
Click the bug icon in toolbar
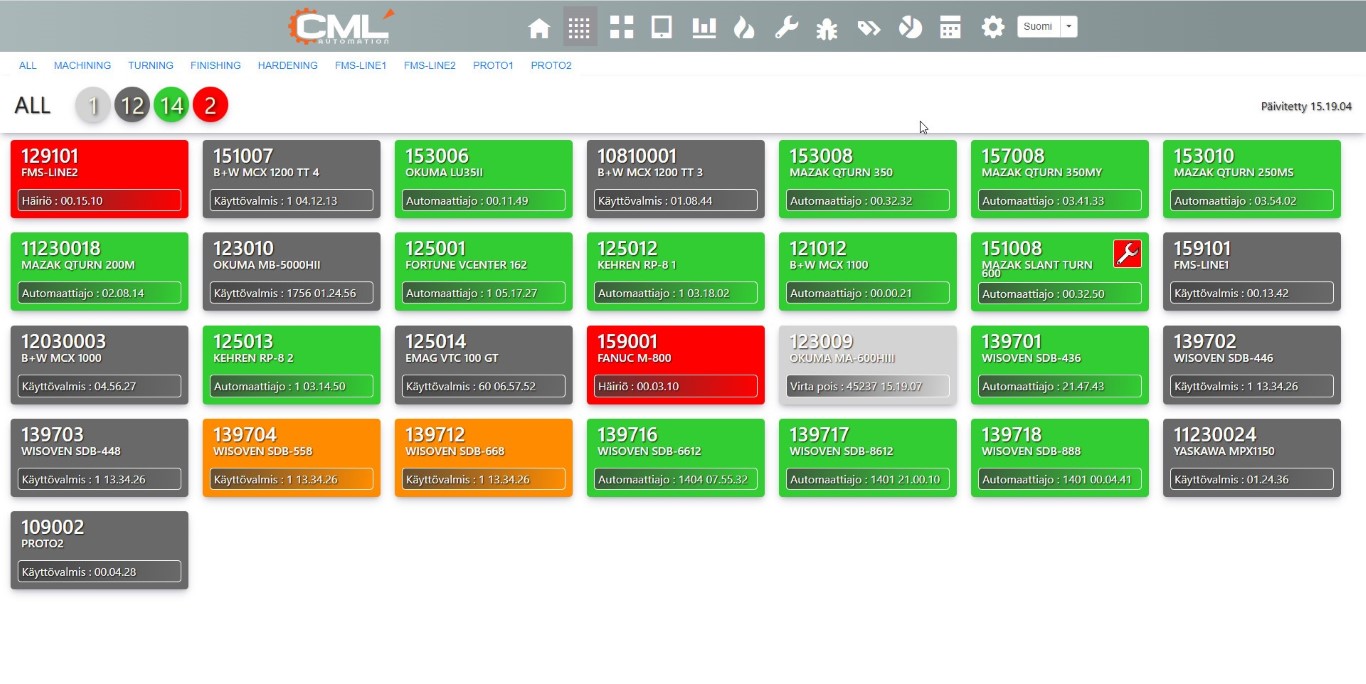(x=826, y=28)
